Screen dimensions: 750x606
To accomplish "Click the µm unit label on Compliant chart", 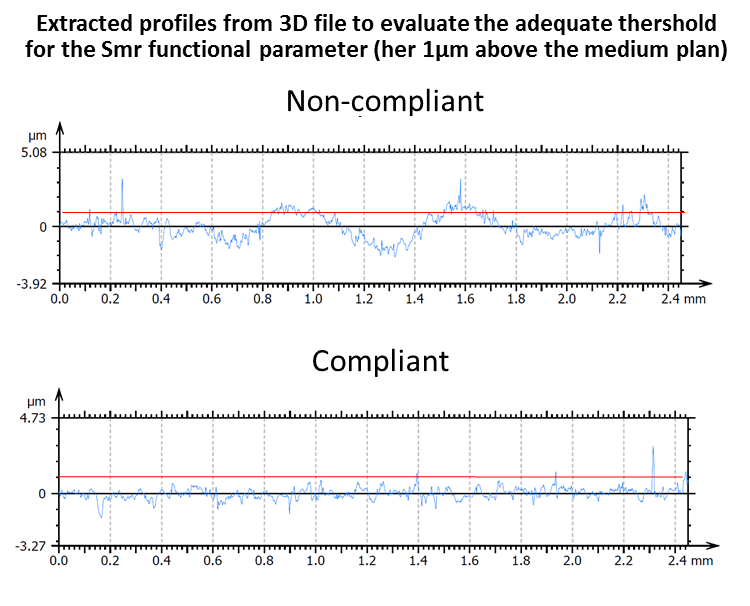I will pyautogui.click(x=36, y=401).
